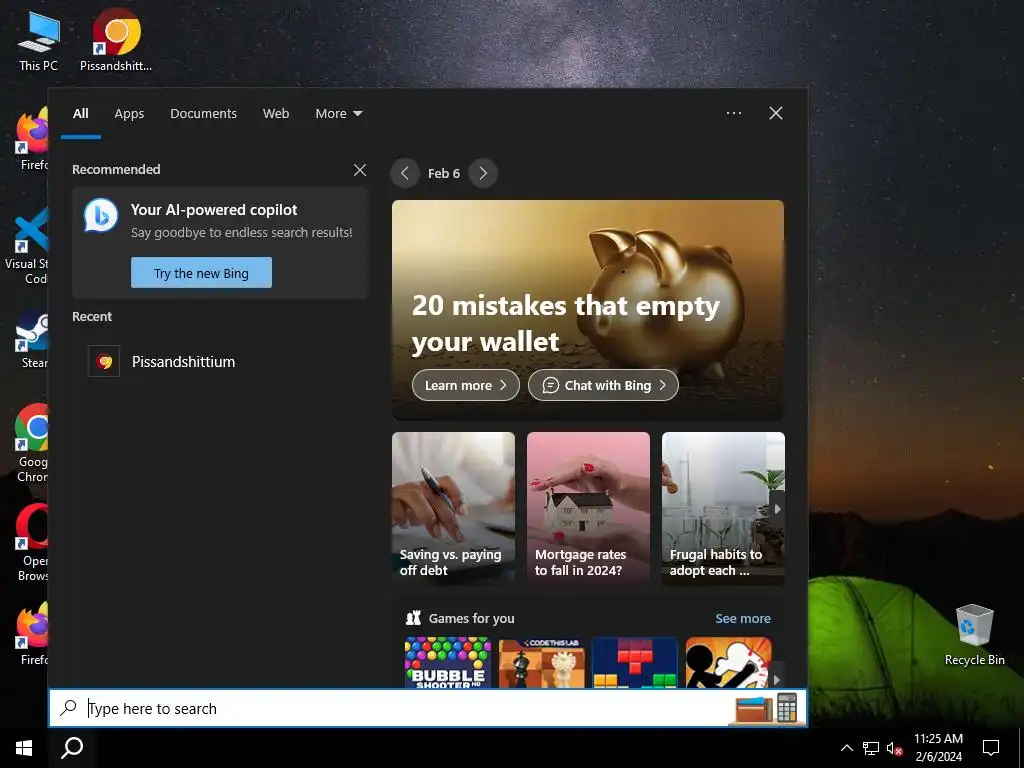Viewport: 1024px width, 768px height.
Task: Open See more games link
Action: click(x=743, y=618)
